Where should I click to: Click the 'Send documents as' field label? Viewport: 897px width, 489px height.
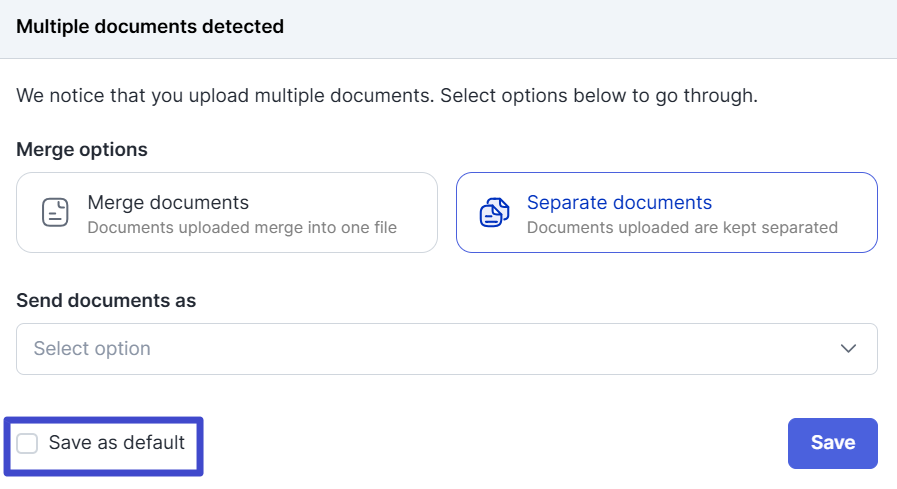[106, 300]
